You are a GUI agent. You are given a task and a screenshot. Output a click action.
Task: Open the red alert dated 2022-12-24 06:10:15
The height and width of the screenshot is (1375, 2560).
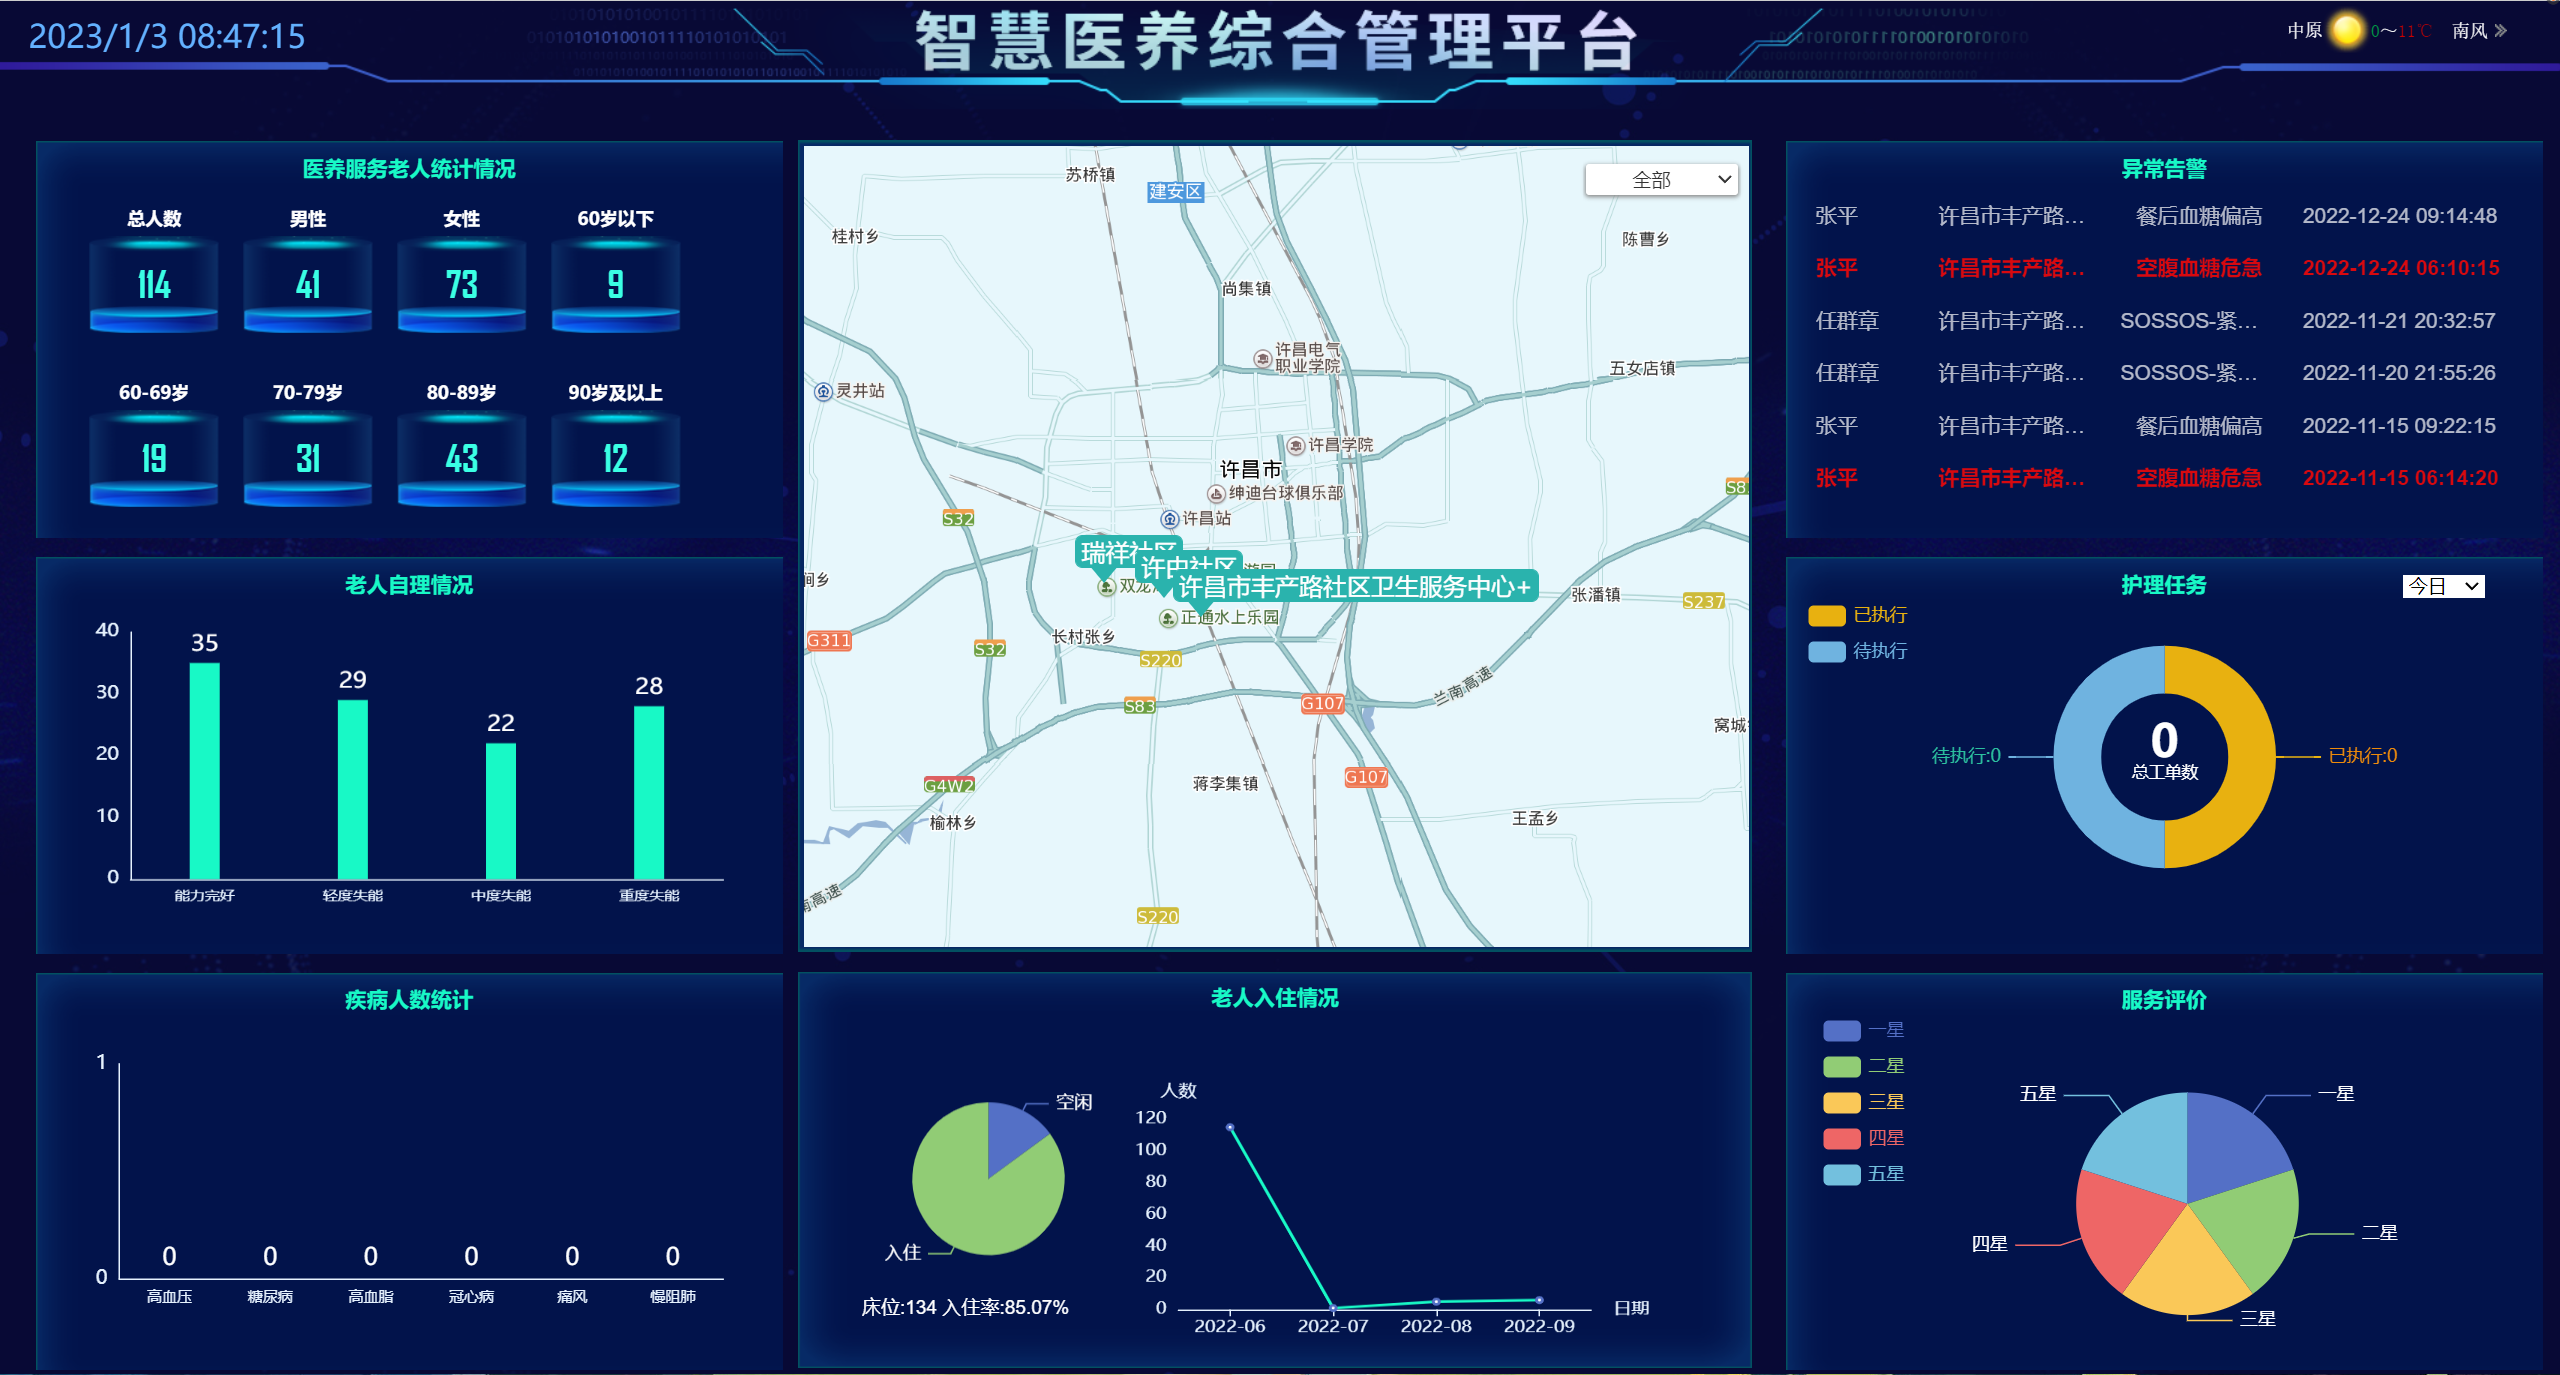point(2156,268)
